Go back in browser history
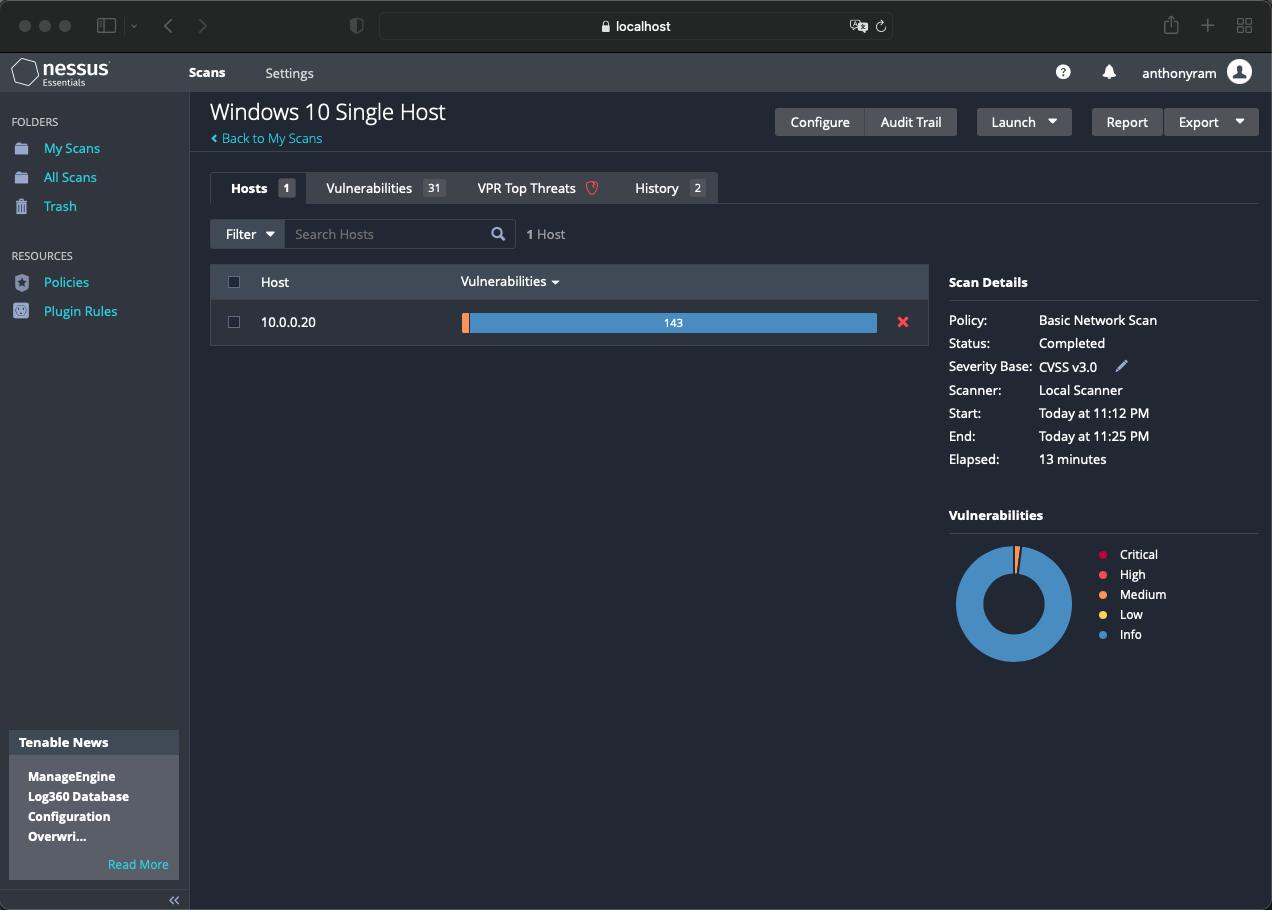Image resolution: width=1272 pixels, height=910 pixels. 168,26
